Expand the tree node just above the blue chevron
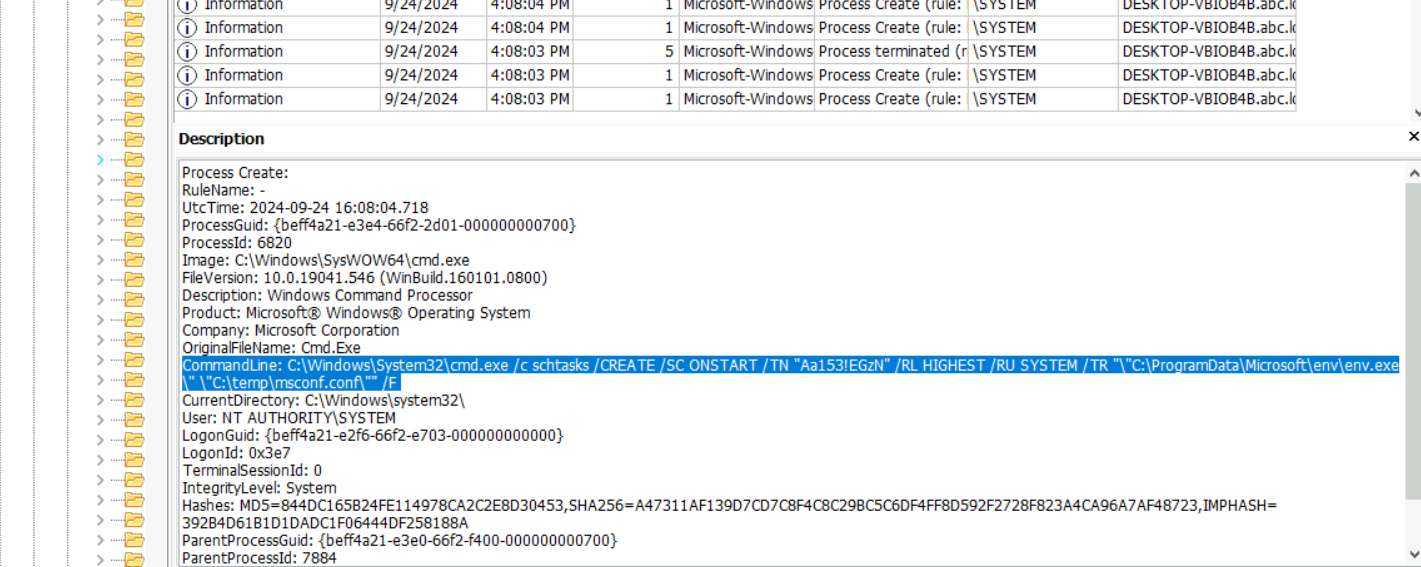This screenshot has width=1421, height=567. [x=100, y=140]
